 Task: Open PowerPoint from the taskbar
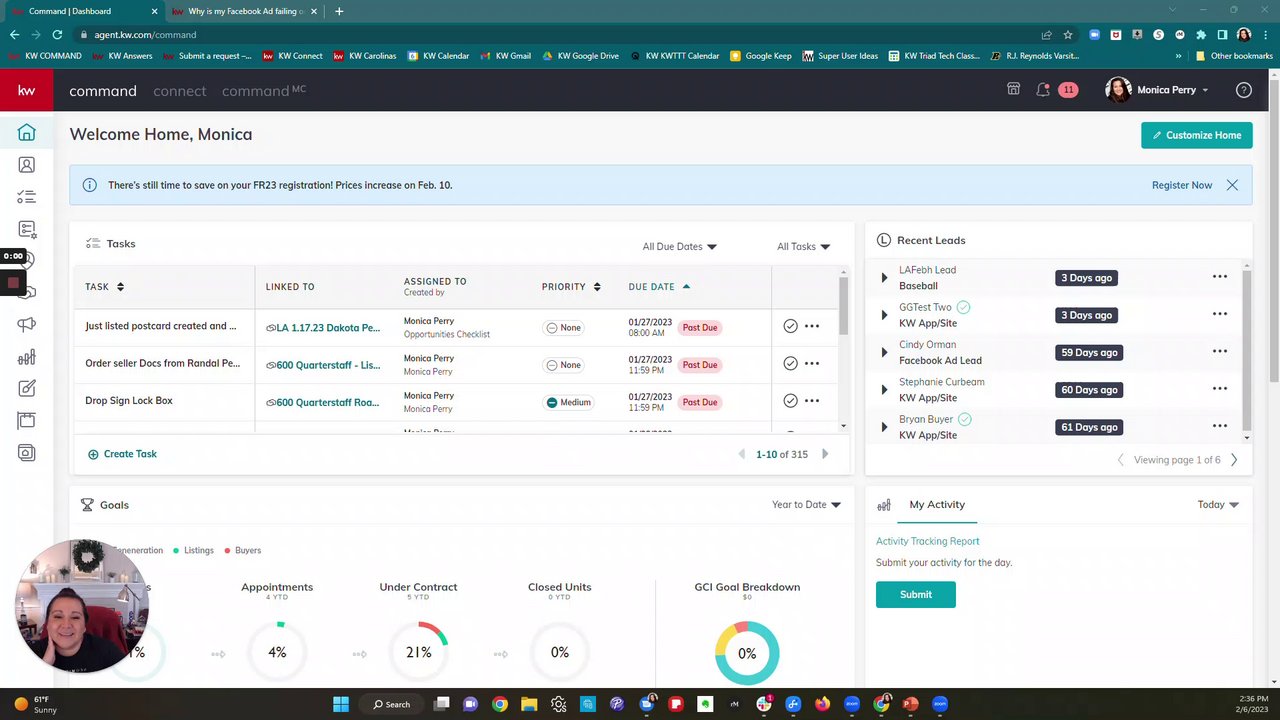(x=910, y=704)
